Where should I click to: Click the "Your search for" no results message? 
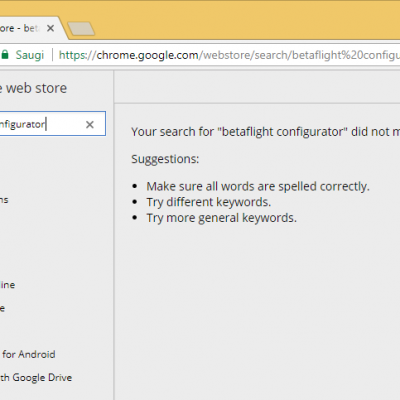[x=265, y=132]
